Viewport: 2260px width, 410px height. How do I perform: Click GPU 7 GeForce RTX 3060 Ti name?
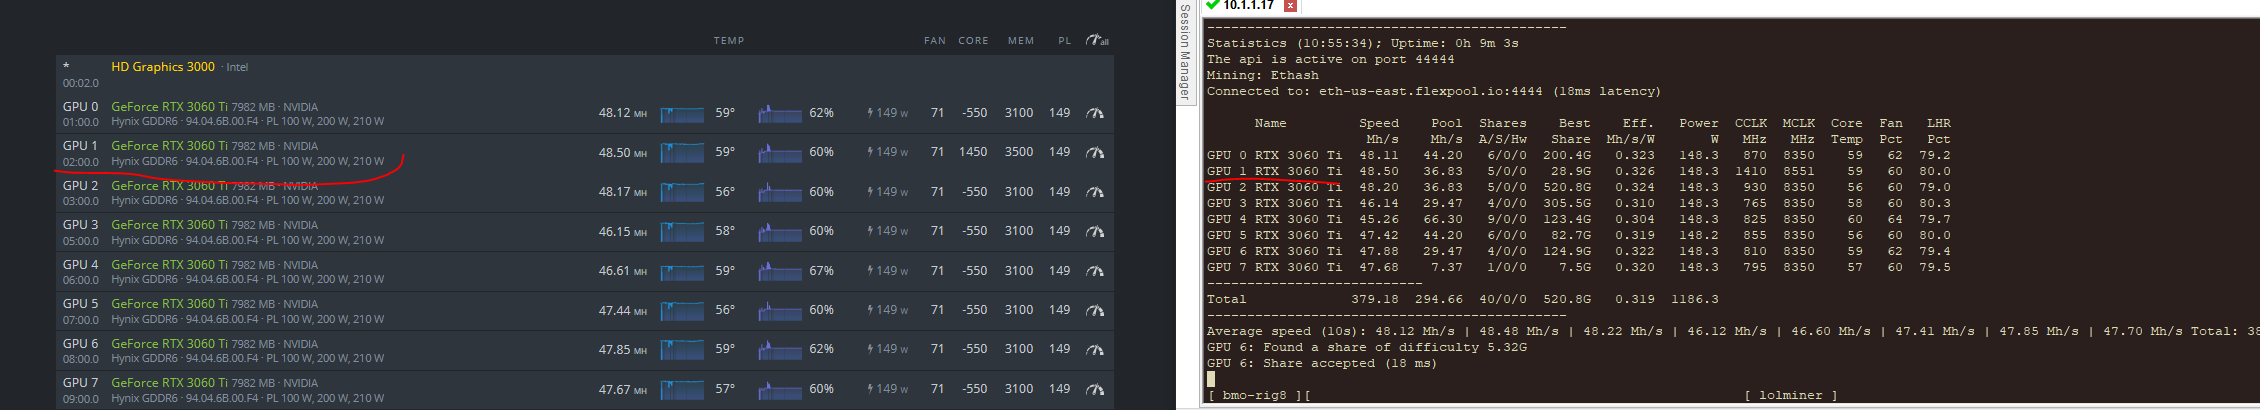pyautogui.click(x=169, y=383)
